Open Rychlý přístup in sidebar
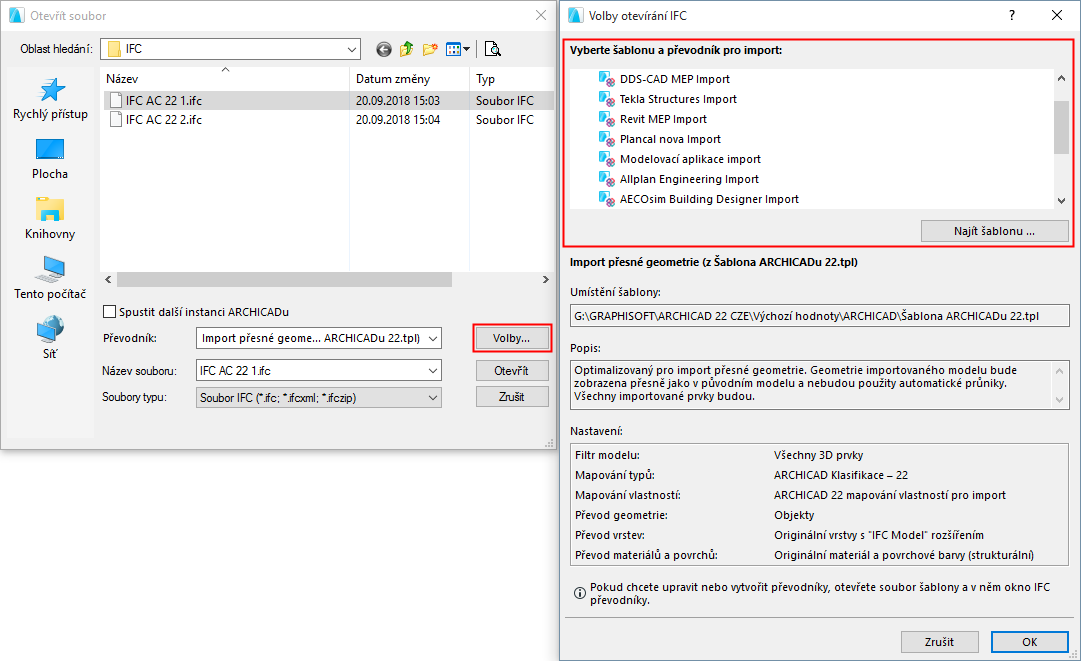 pos(50,99)
